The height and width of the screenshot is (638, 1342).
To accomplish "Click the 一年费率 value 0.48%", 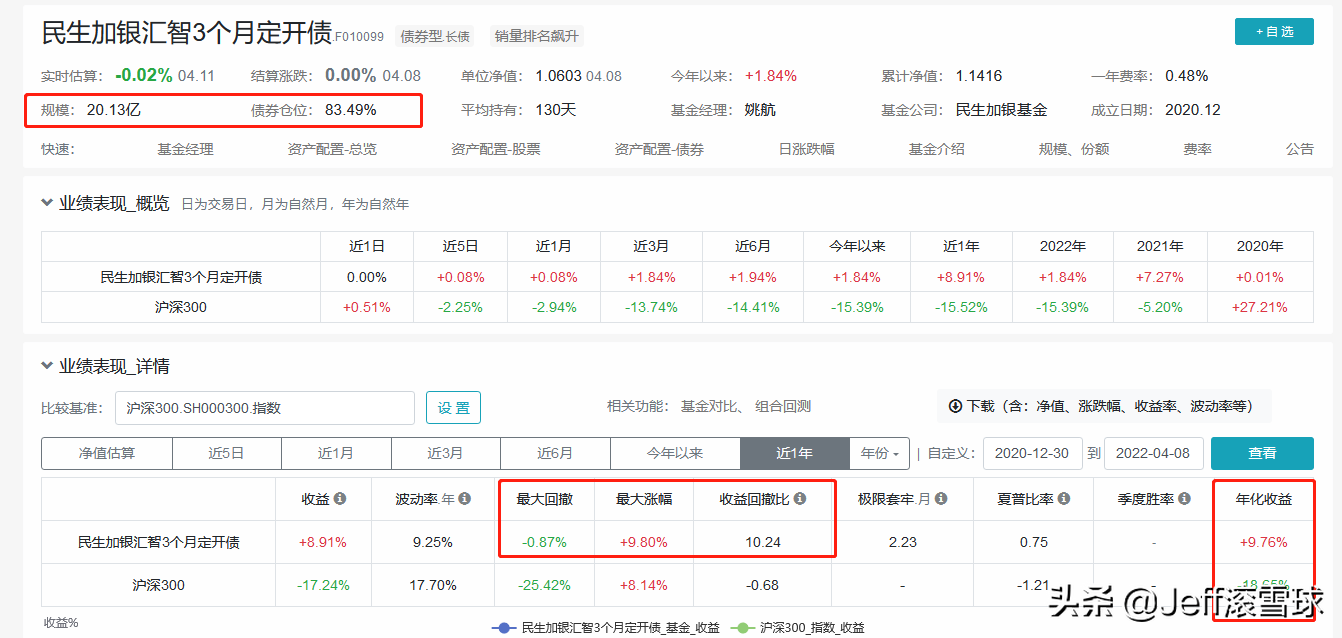I will tap(1187, 76).
